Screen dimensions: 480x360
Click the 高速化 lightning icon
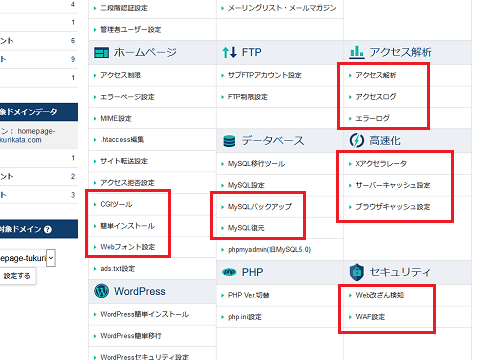356,140
